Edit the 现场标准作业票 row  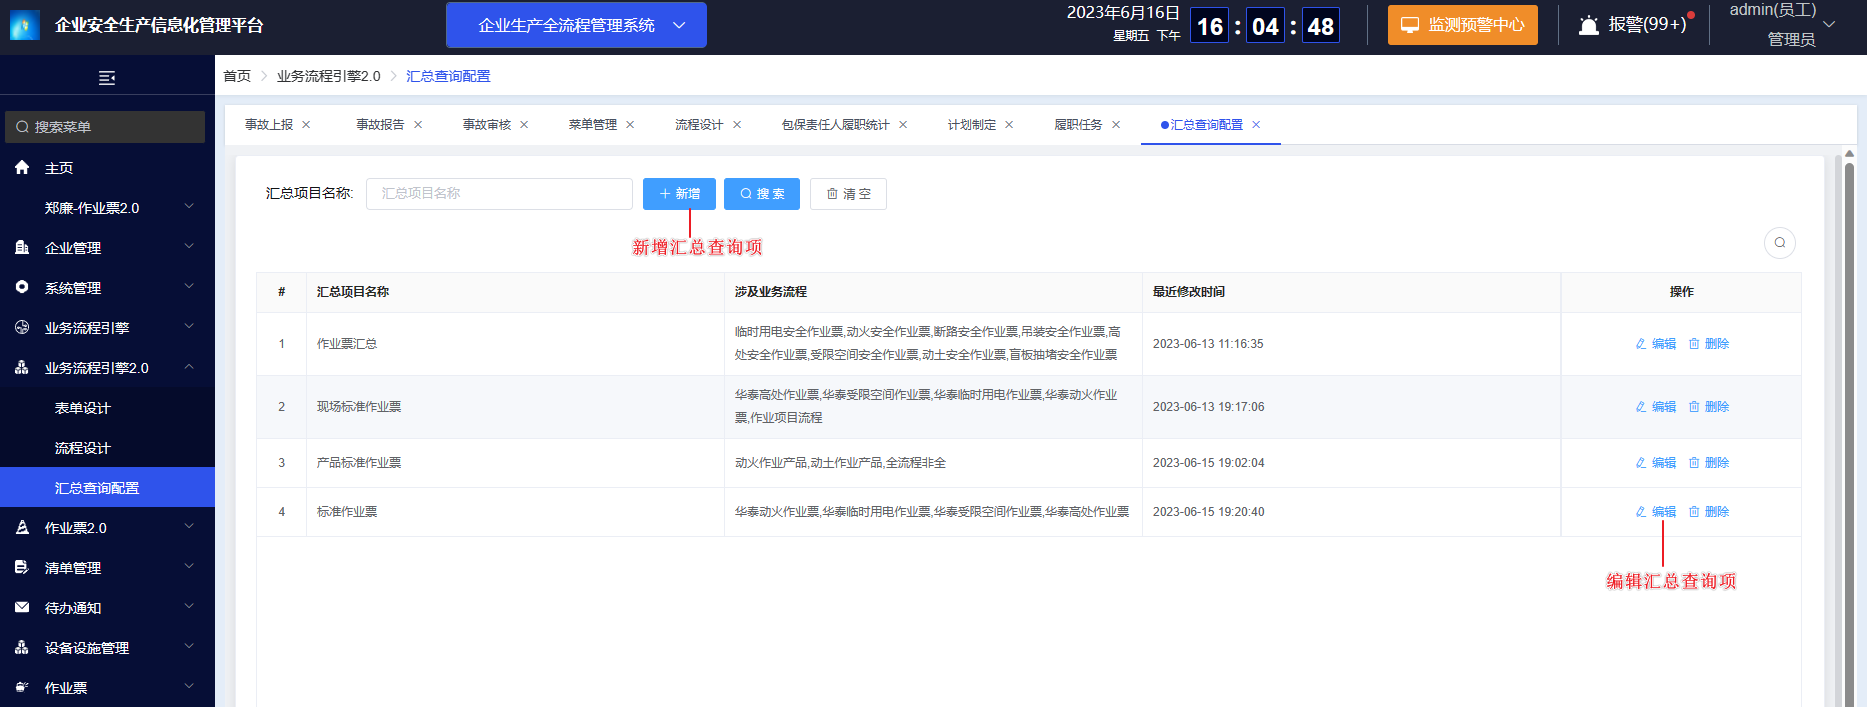click(x=1656, y=407)
